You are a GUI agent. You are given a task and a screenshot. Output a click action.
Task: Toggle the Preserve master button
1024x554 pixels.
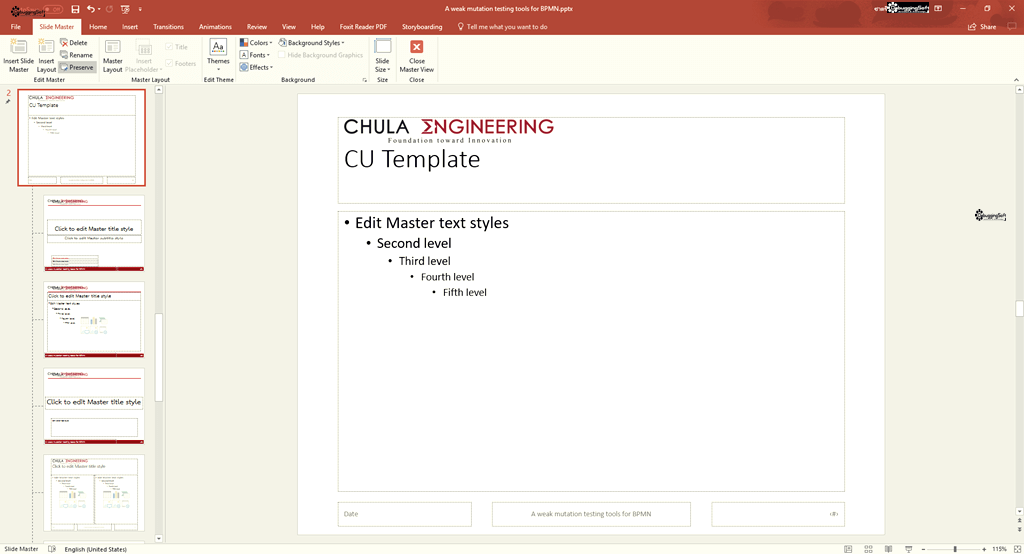[77, 67]
